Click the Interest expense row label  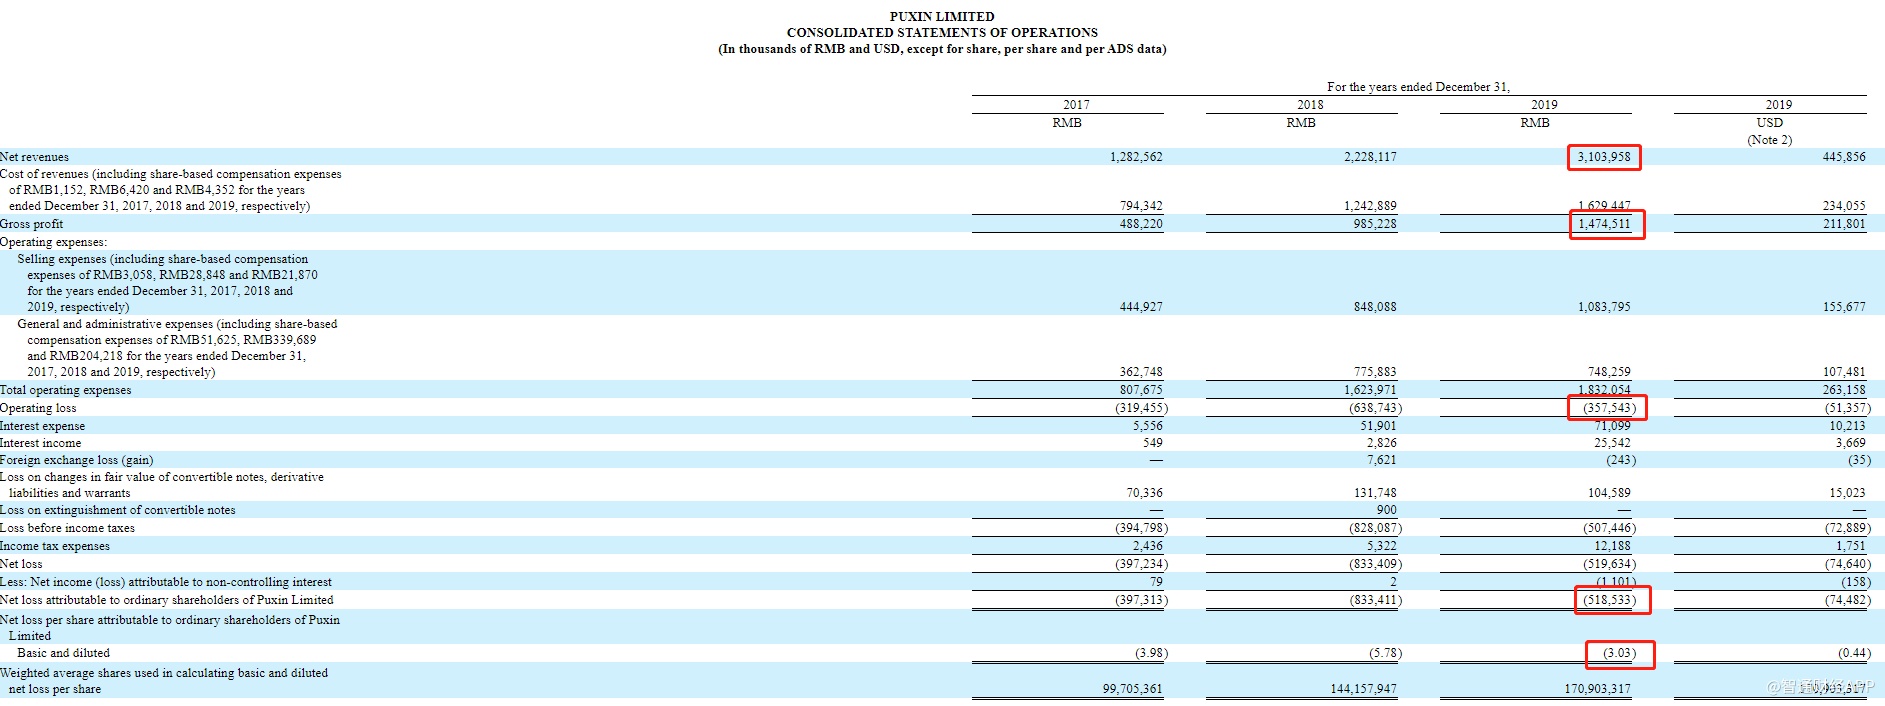pyautogui.click(x=42, y=426)
